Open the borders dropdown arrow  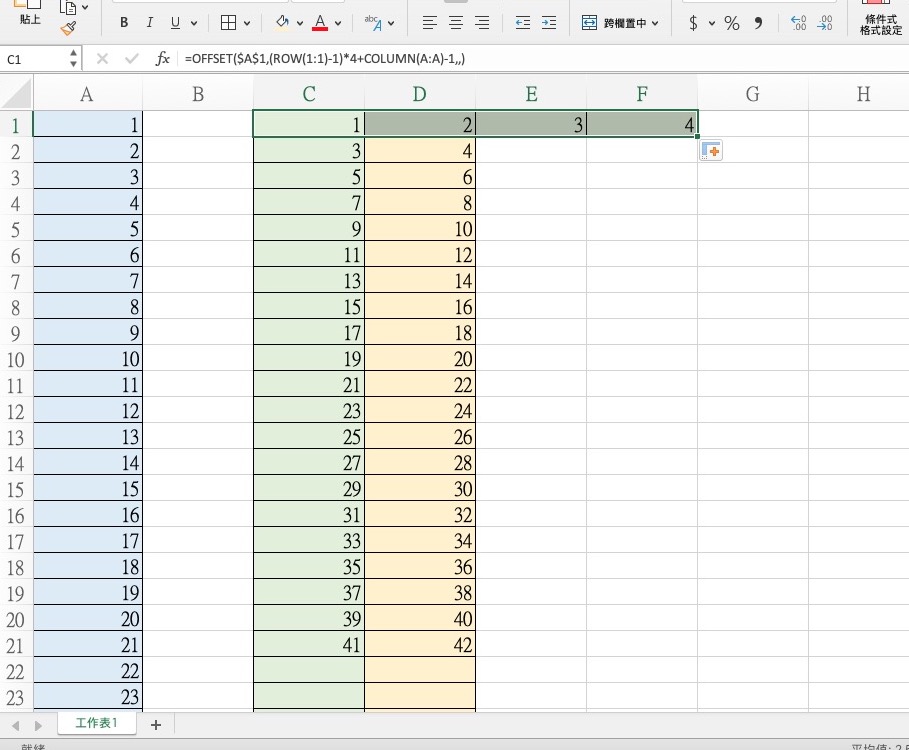click(x=247, y=23)
